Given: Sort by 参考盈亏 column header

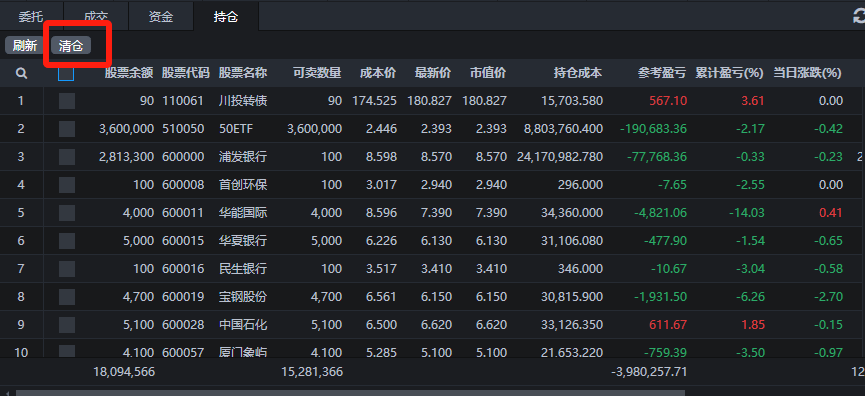Looking at the screenshot, I should click(662, 73).
